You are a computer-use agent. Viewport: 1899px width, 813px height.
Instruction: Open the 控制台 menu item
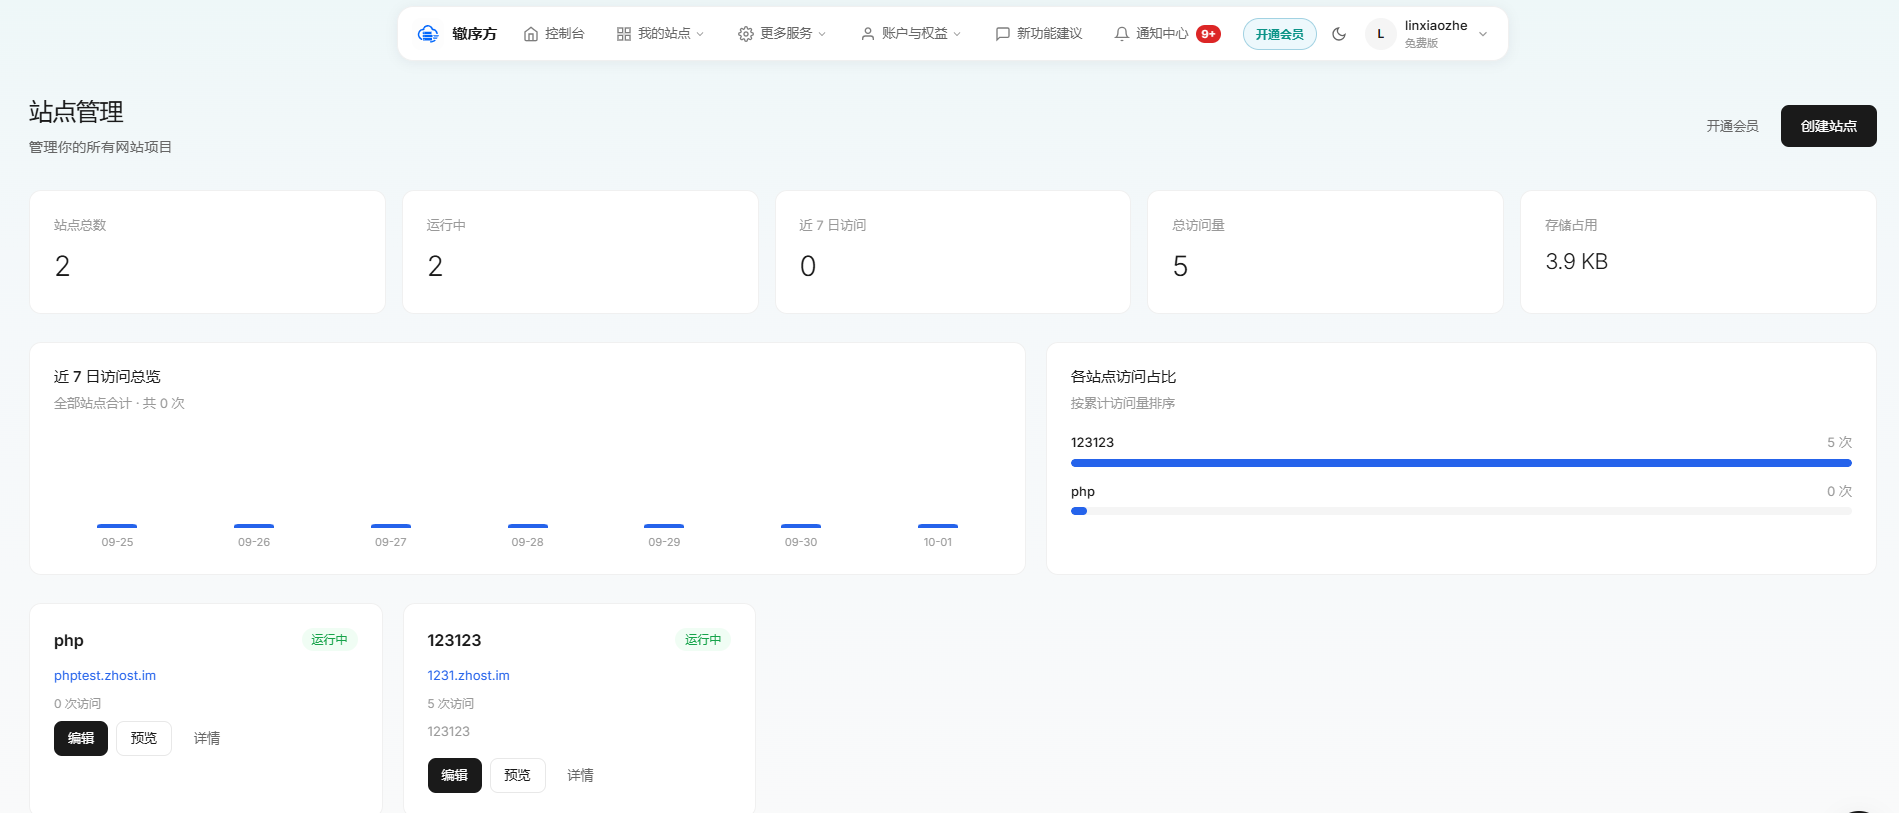pos(554,34)
